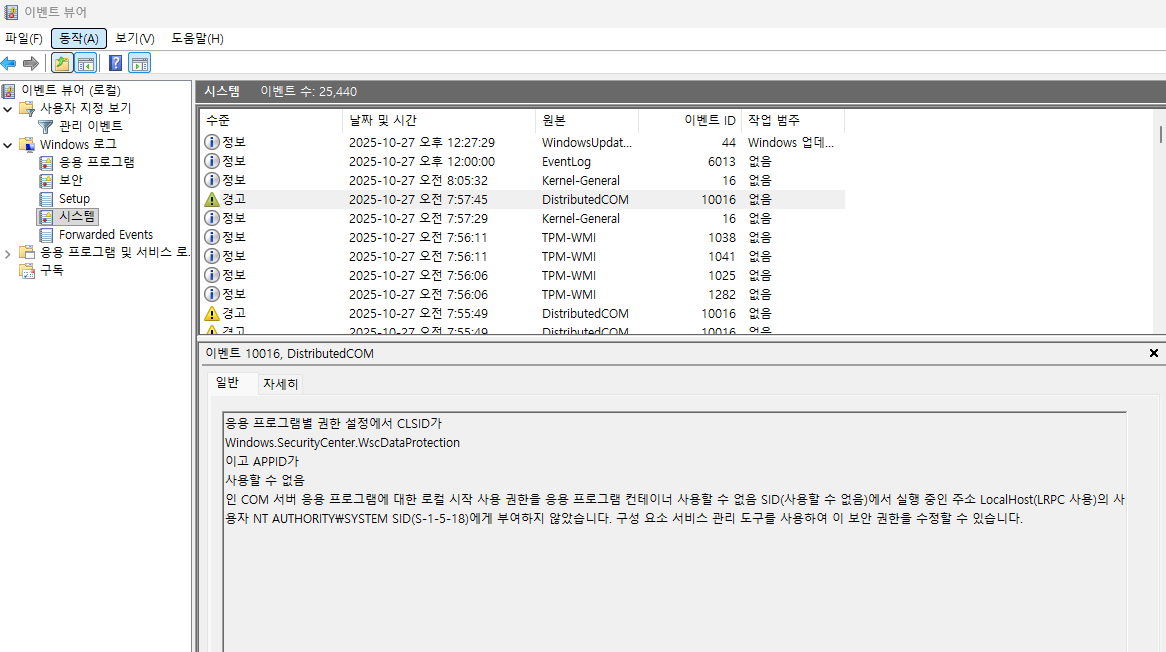Sort by 수준 column header
Viewport: 1166px width, 652px height.
click(271, 120)
